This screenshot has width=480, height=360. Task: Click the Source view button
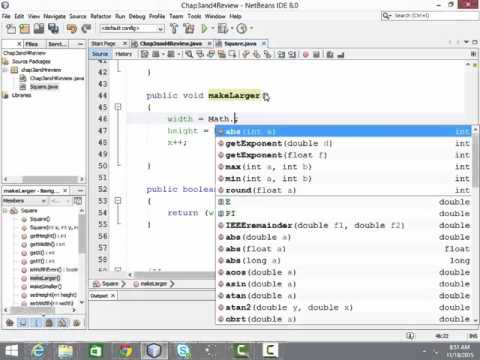pos(100,54)
